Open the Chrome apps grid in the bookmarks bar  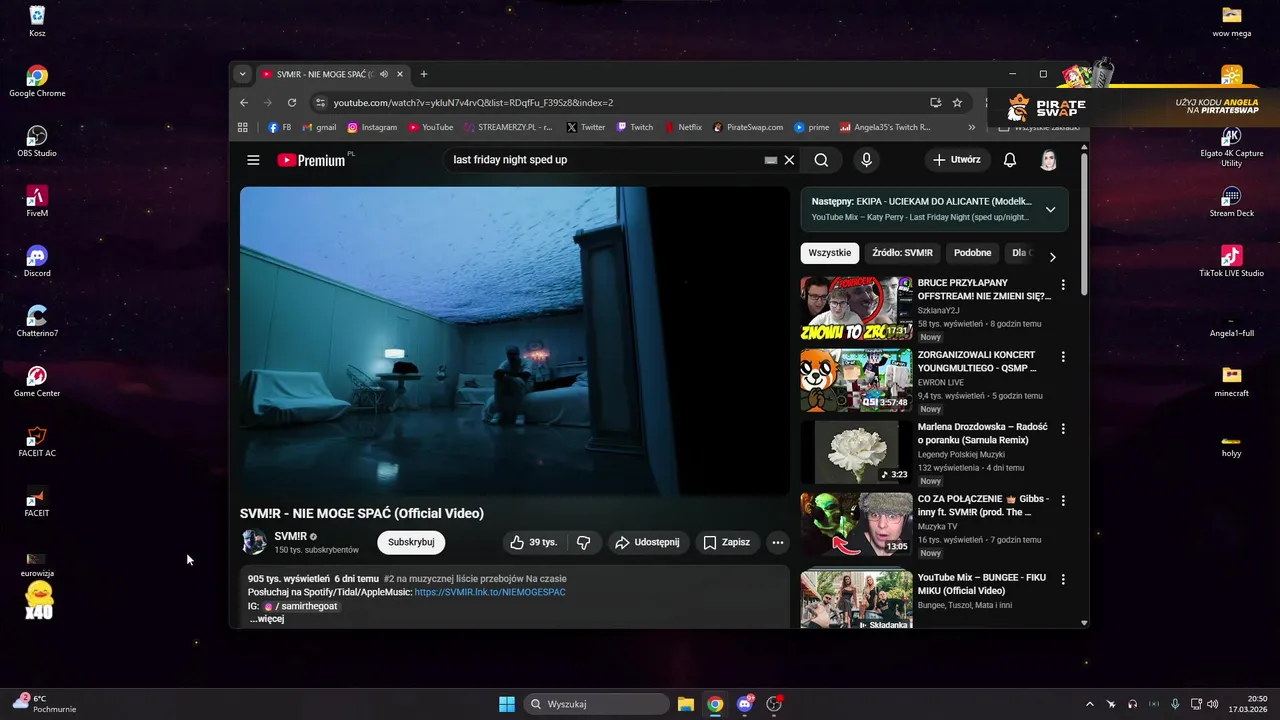pos(242,127)
